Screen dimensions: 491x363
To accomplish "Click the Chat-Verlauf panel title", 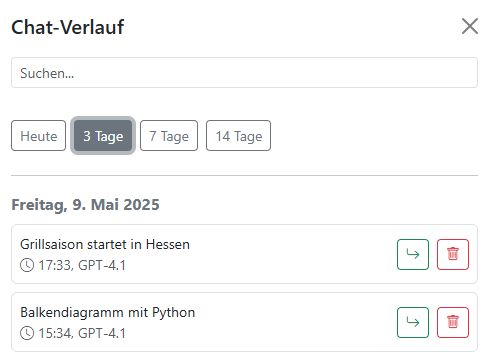I will pyautogui.click(x=68, y=27).
